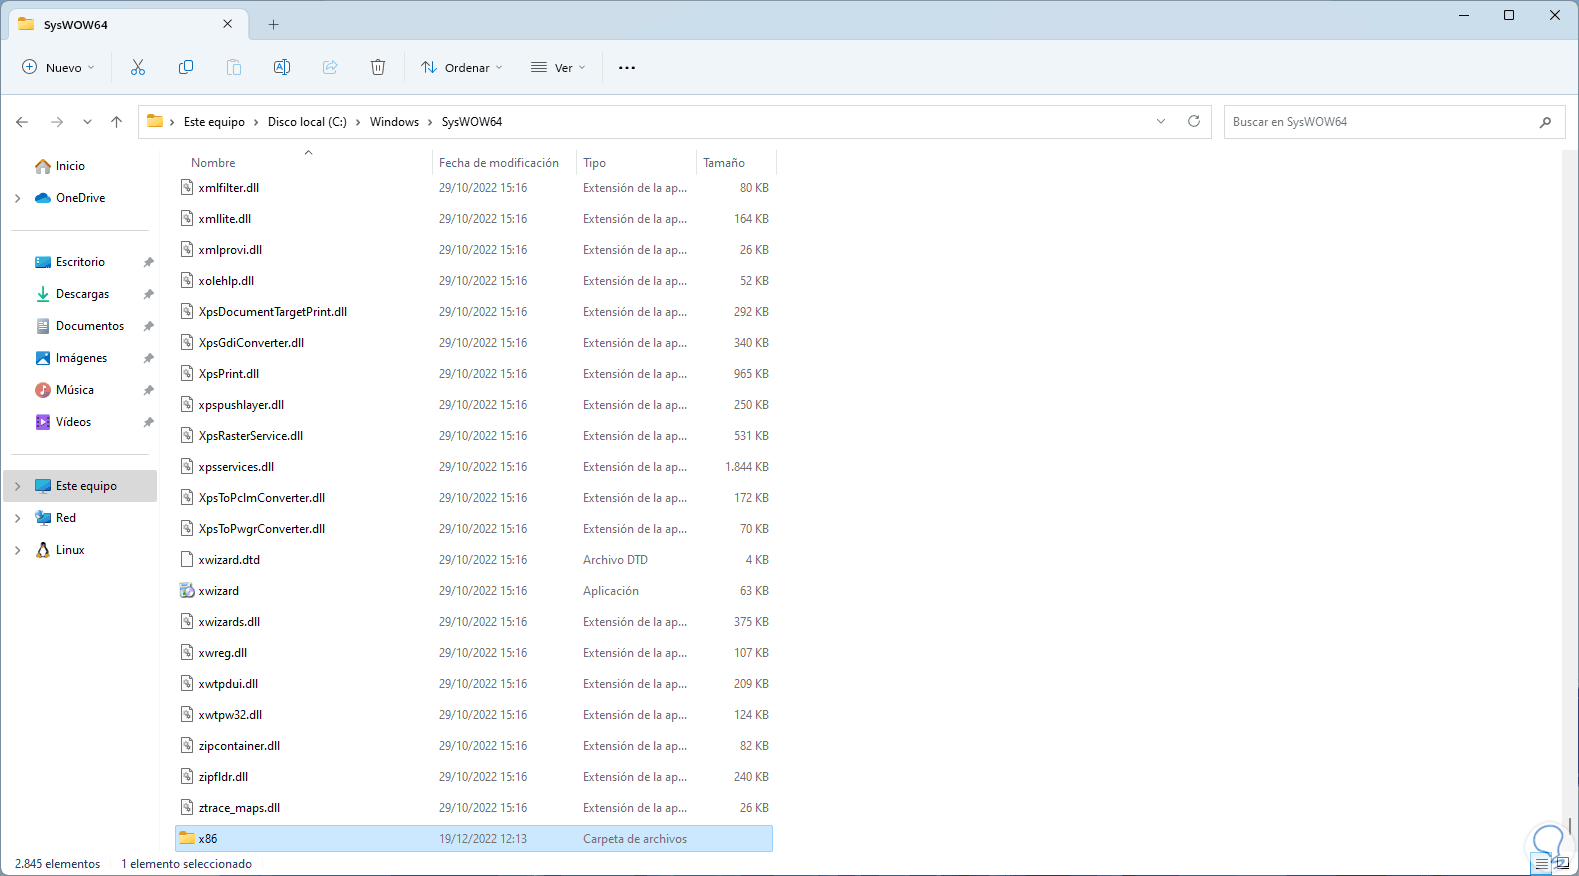Expand the Red tree node
Image resolution: width=1579 pixels, height=876 pixels.
click(x=18, y=518)
